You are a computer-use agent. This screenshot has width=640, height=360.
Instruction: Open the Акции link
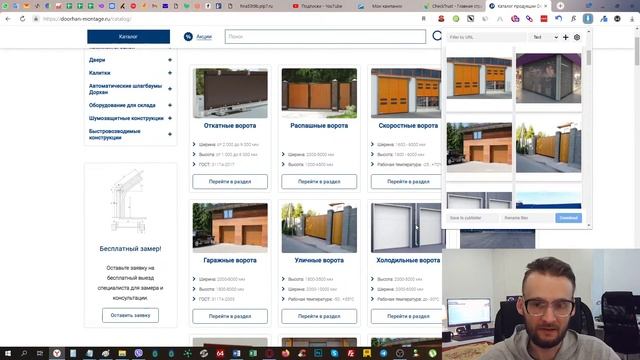point(204,37)
